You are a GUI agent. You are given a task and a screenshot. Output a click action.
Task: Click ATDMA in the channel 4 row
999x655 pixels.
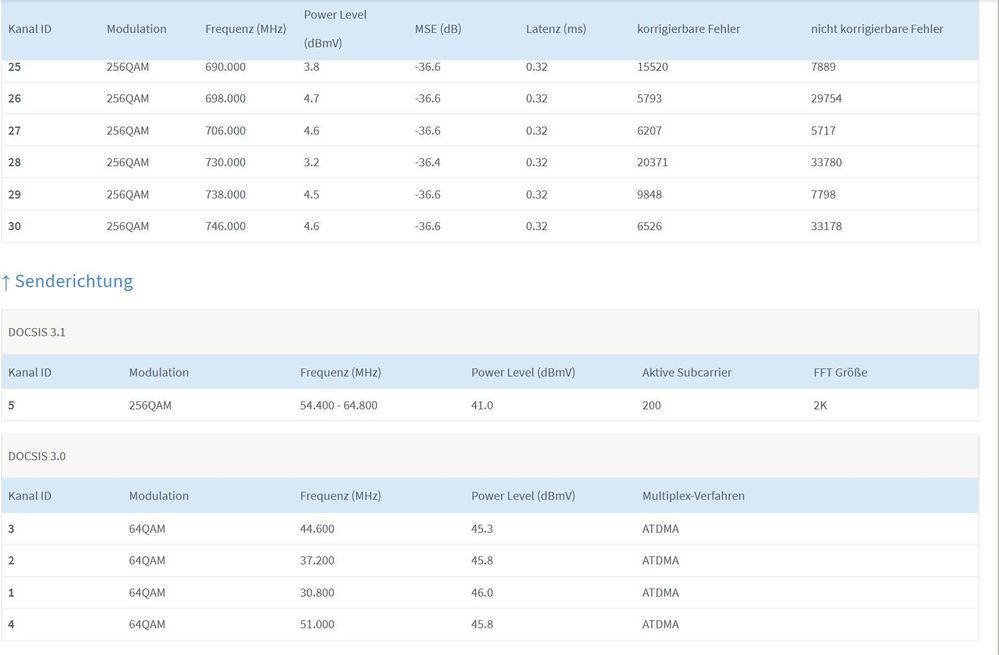(x=660, y=624)
